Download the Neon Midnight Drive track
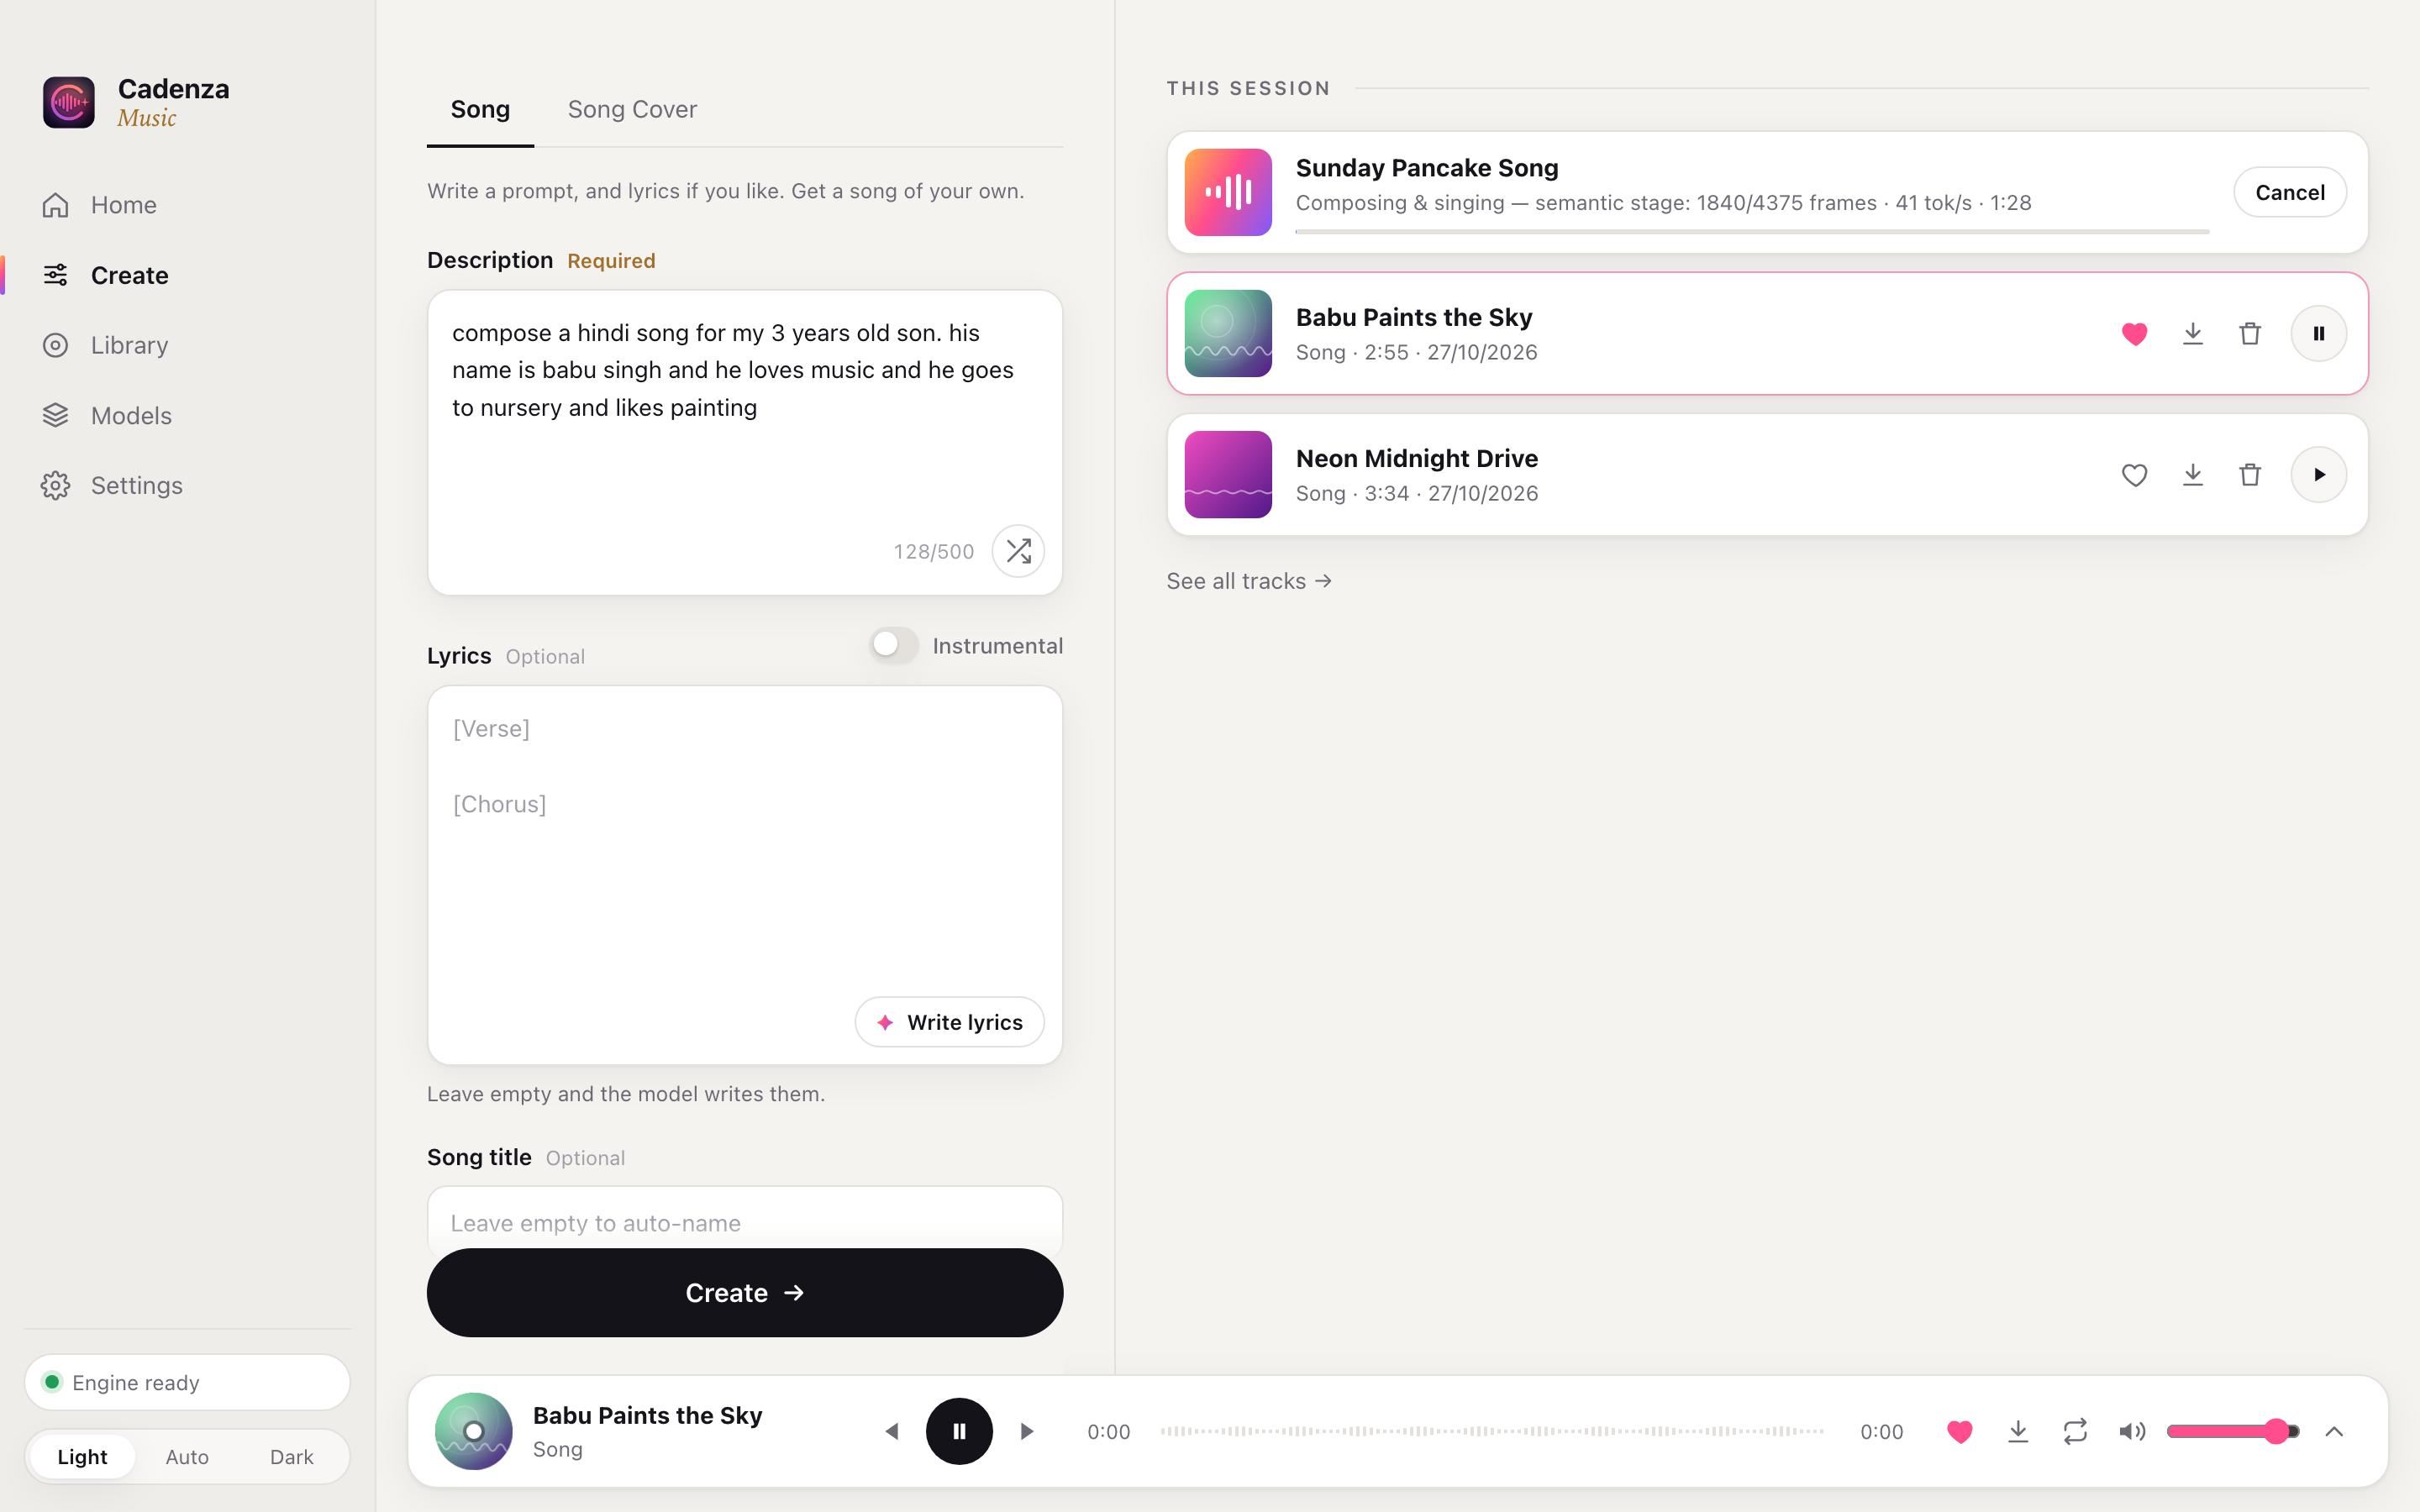 (x=2192, y=474)
